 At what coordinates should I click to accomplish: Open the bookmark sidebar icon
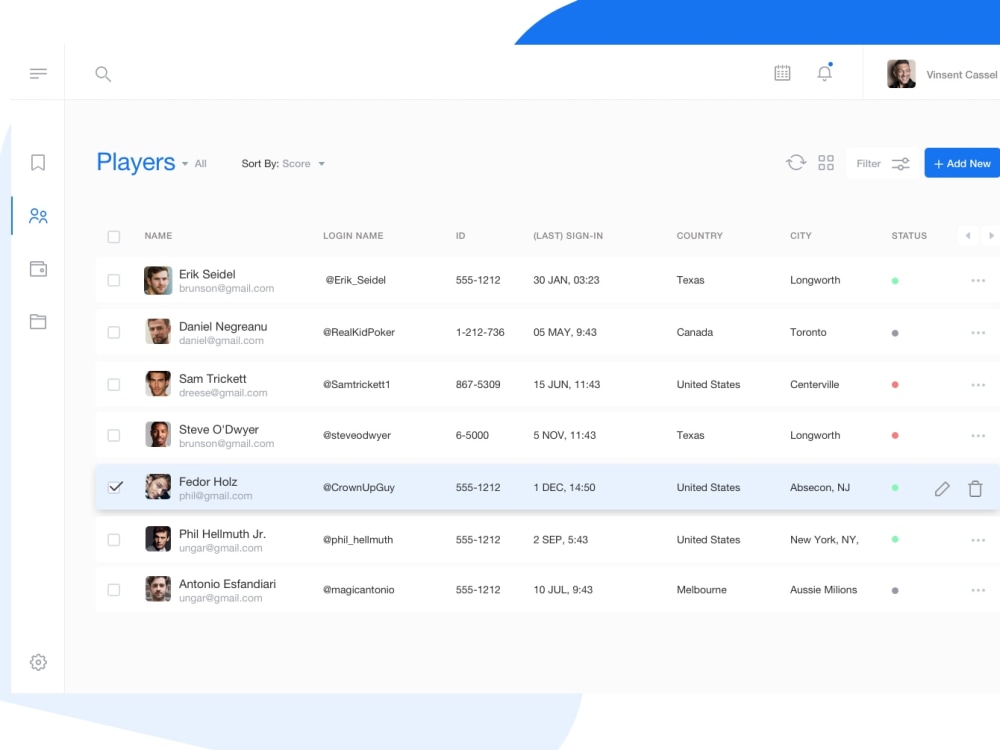(38, 163)
